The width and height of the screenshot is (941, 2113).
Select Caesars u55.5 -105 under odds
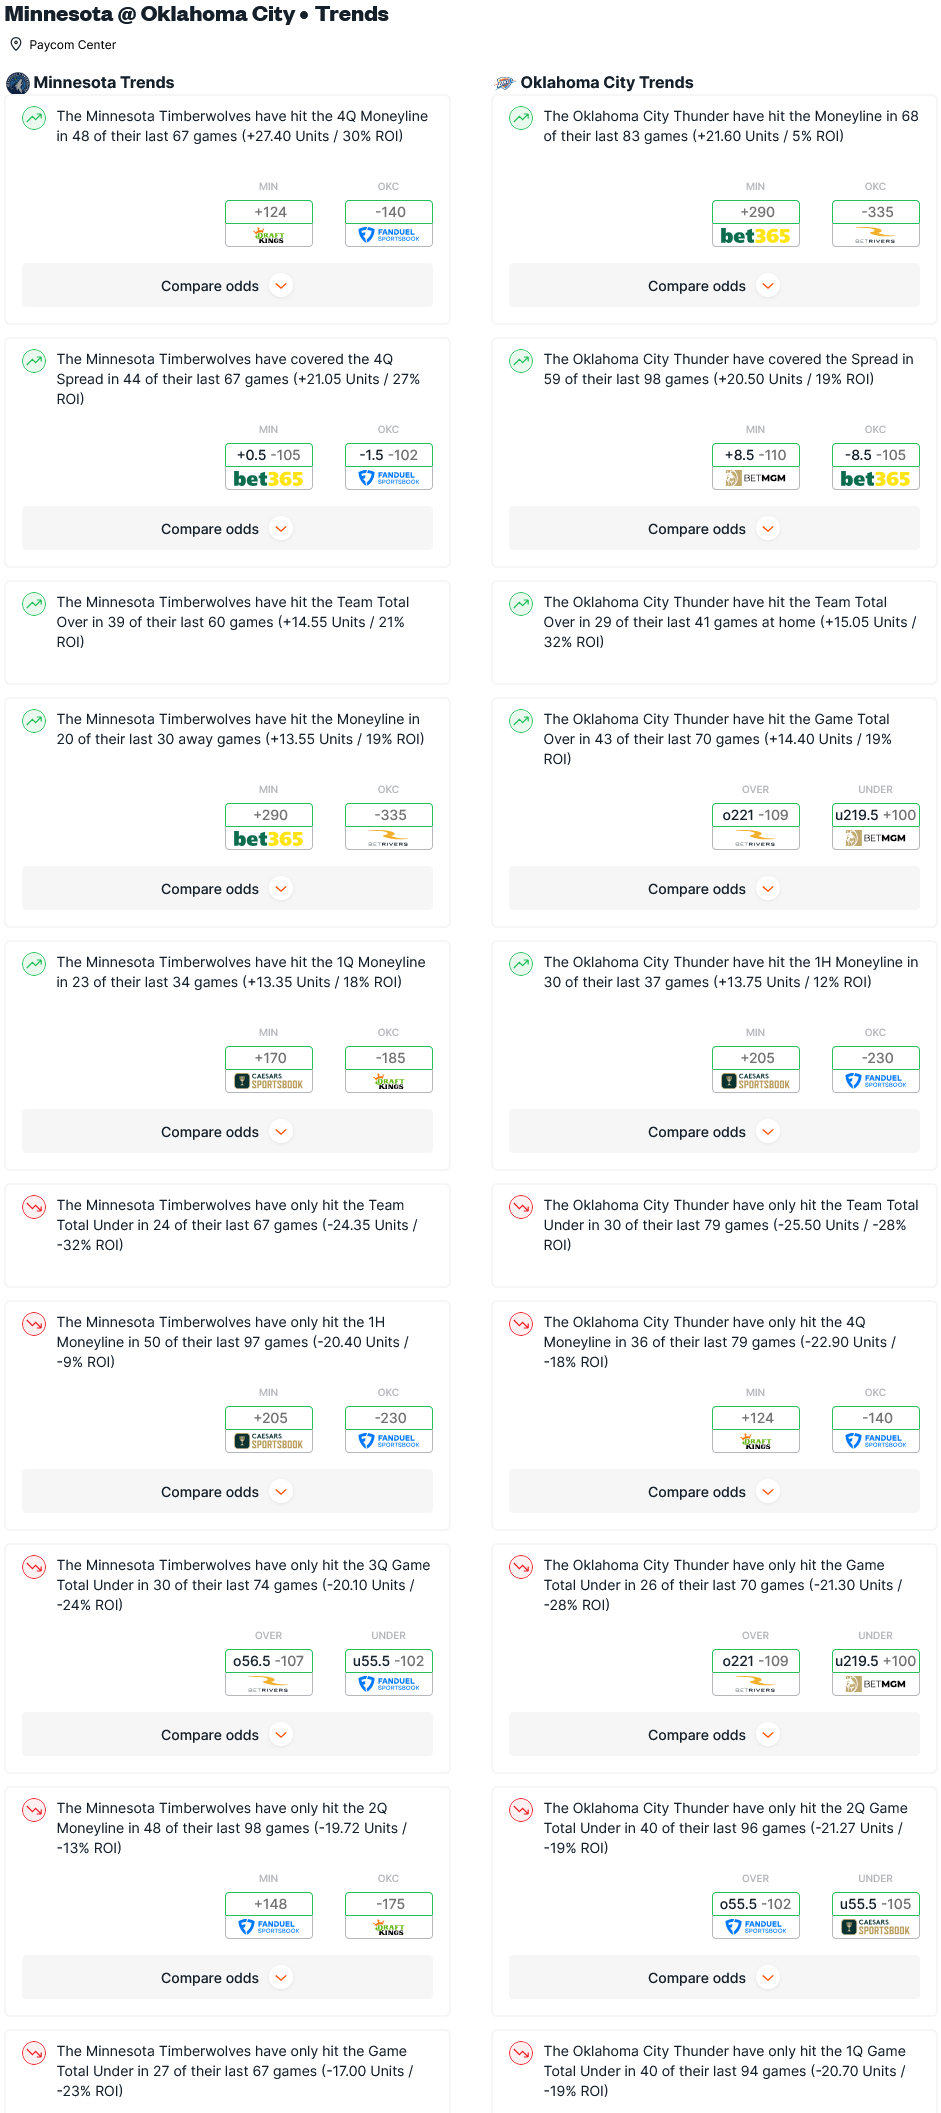pos(876,1915)
